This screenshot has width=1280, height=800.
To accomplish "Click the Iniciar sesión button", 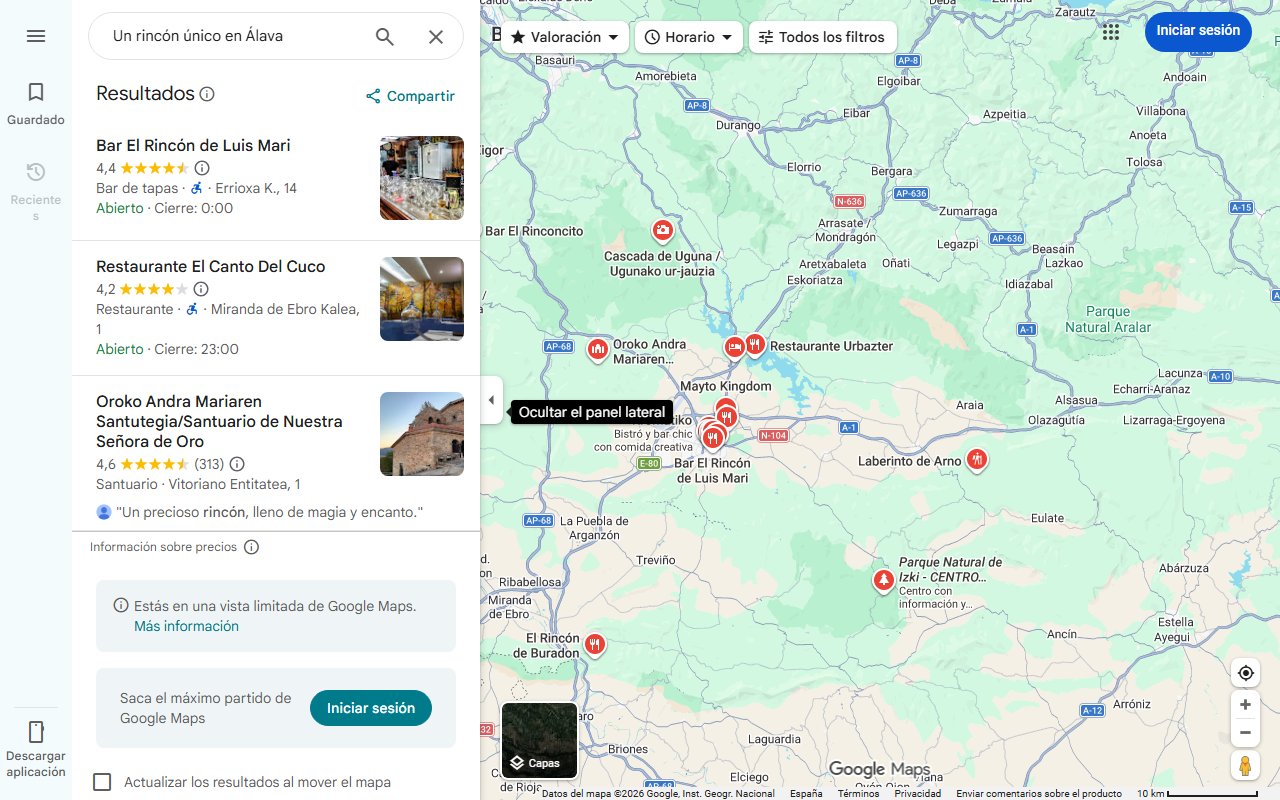I will pyautogui.click(x=1197, y=31).
